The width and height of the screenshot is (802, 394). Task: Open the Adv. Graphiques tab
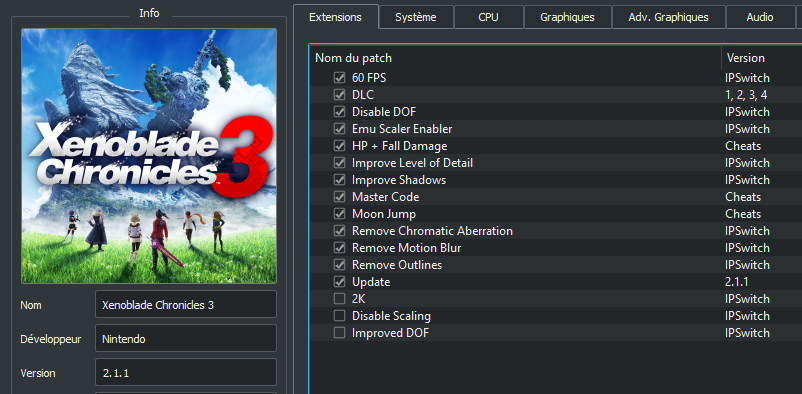click(669, 17)
